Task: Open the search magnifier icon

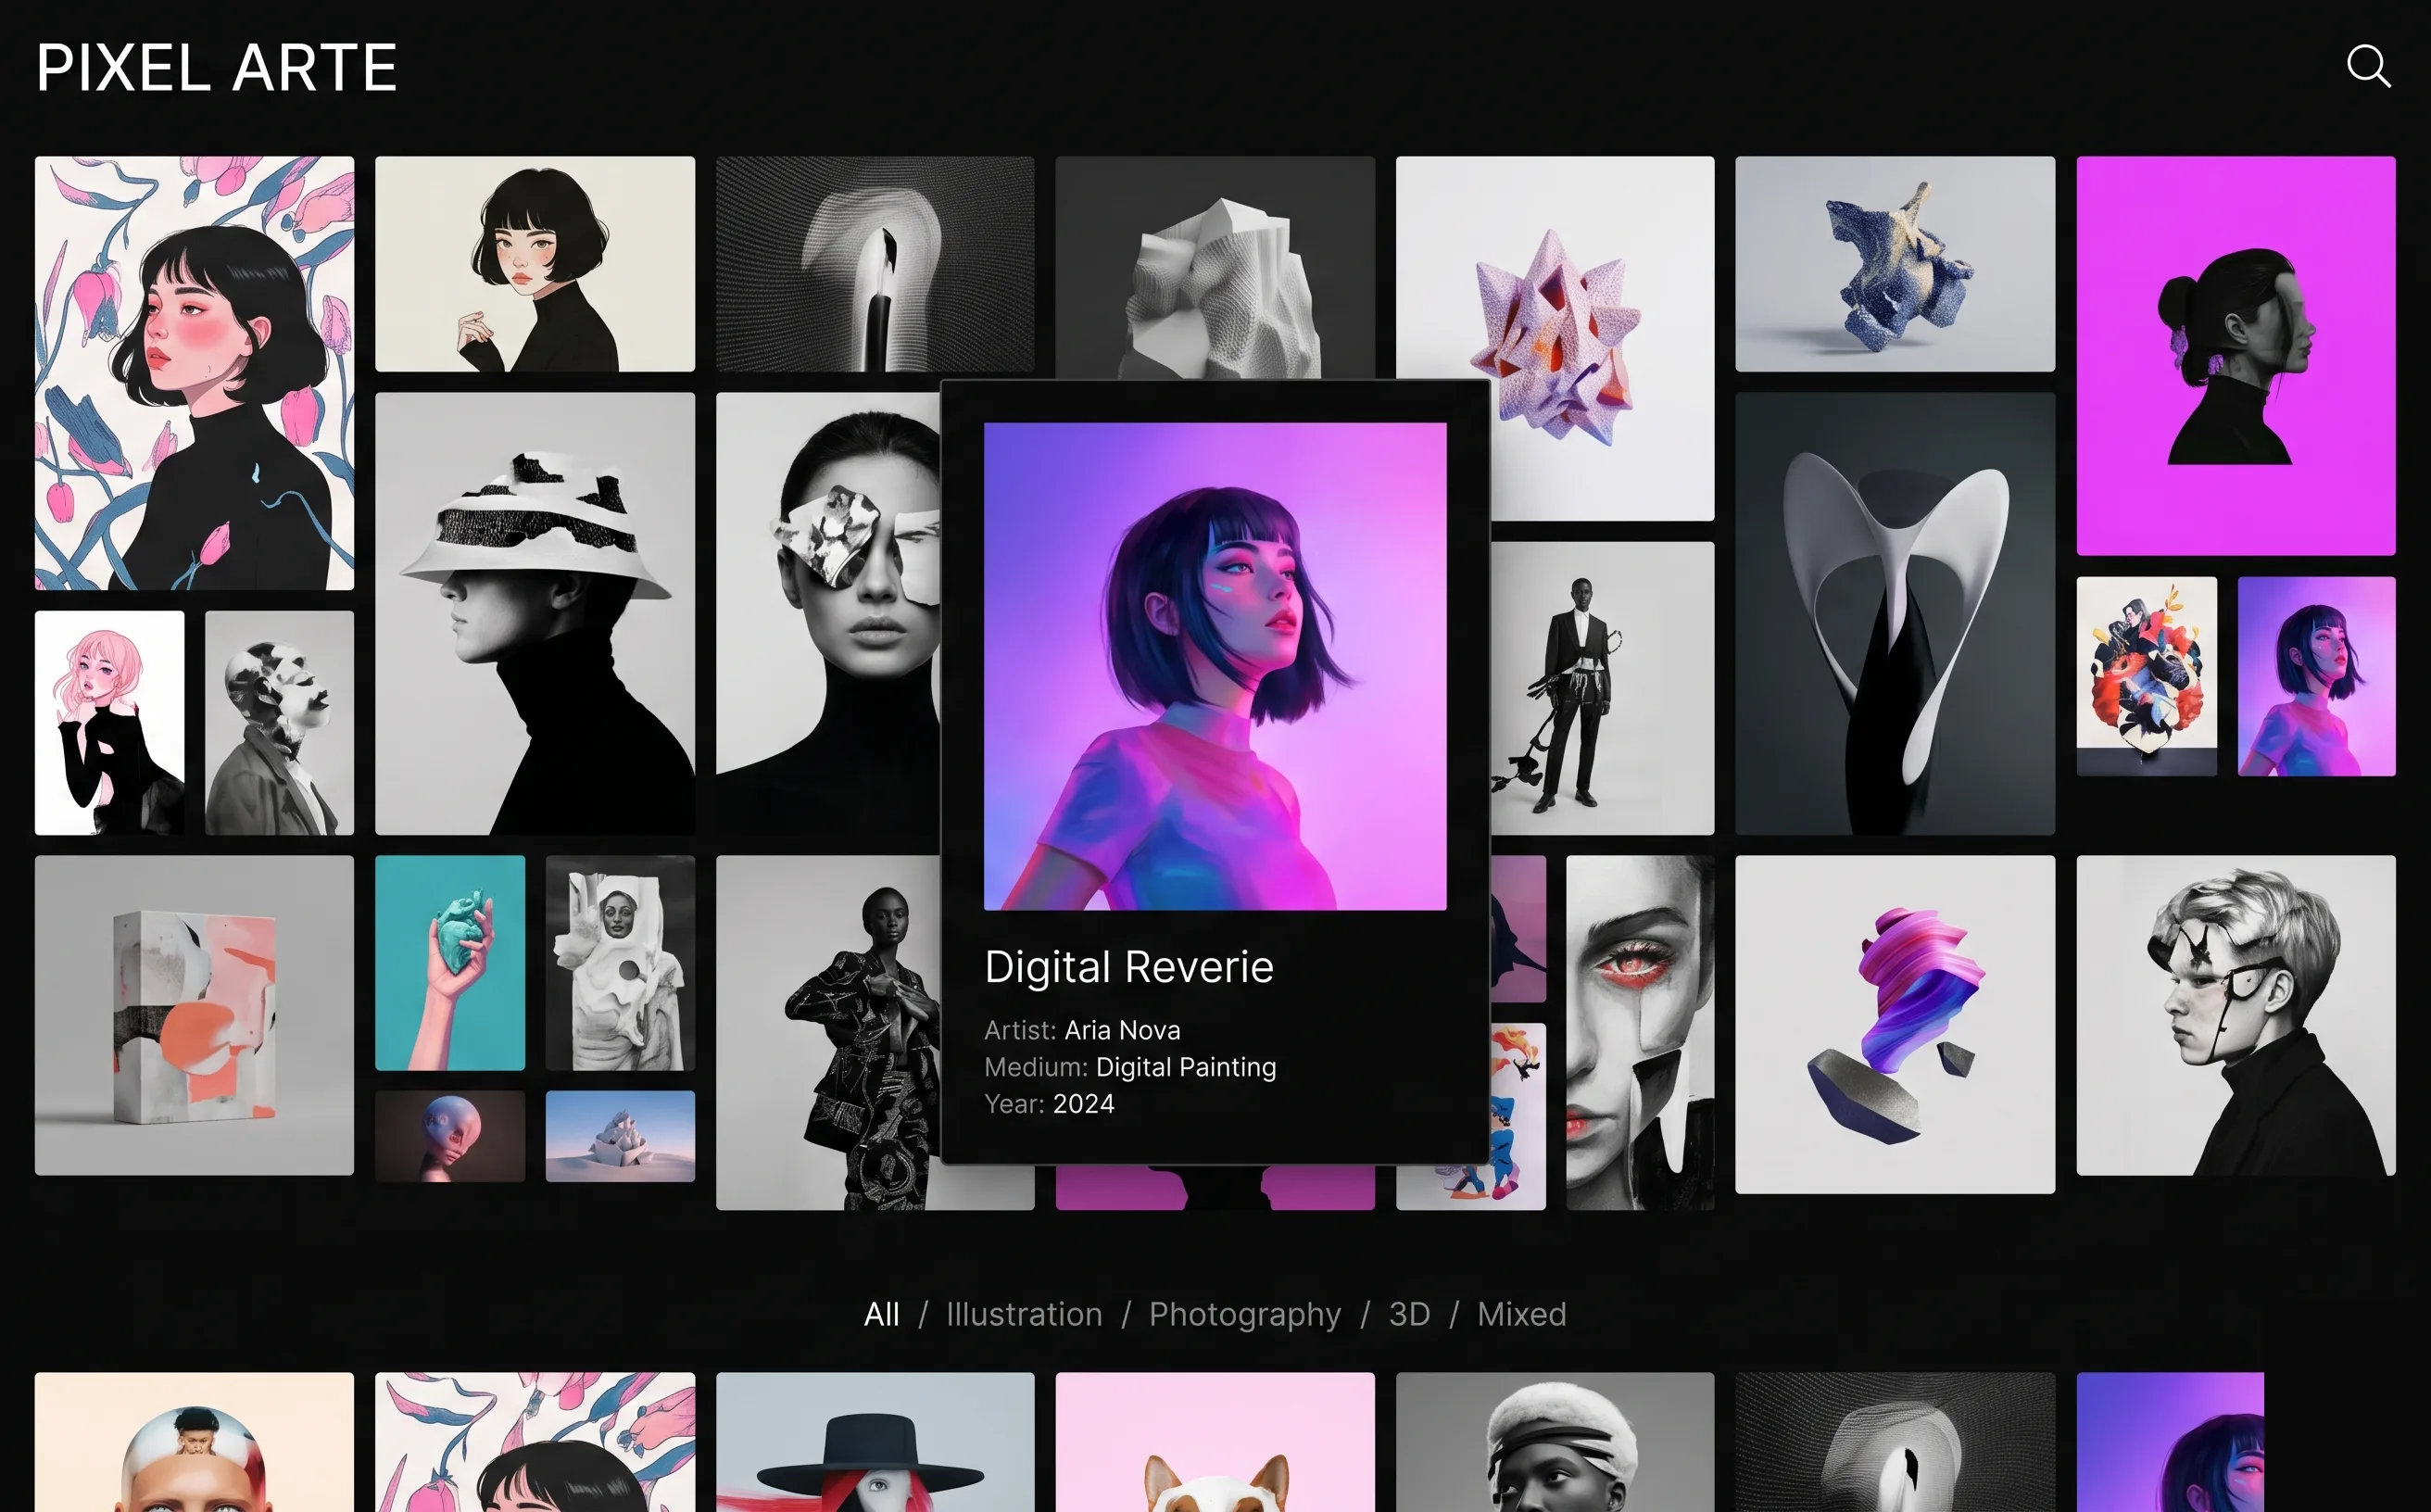Action: 2369,67
